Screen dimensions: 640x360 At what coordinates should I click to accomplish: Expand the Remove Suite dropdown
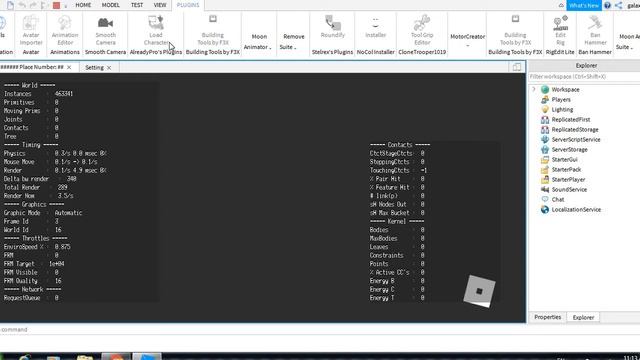click(x=293, y=42)
